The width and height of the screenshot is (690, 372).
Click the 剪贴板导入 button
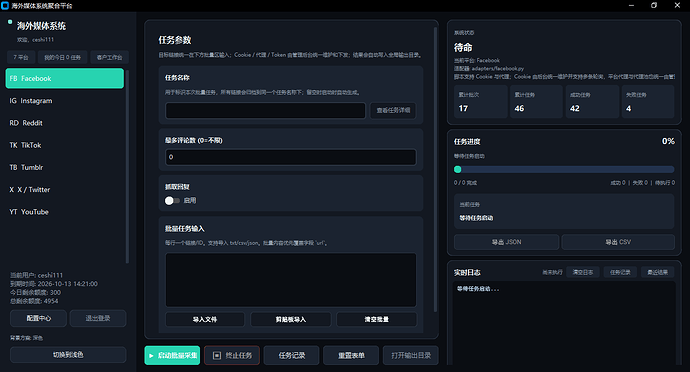pos(290,320)
